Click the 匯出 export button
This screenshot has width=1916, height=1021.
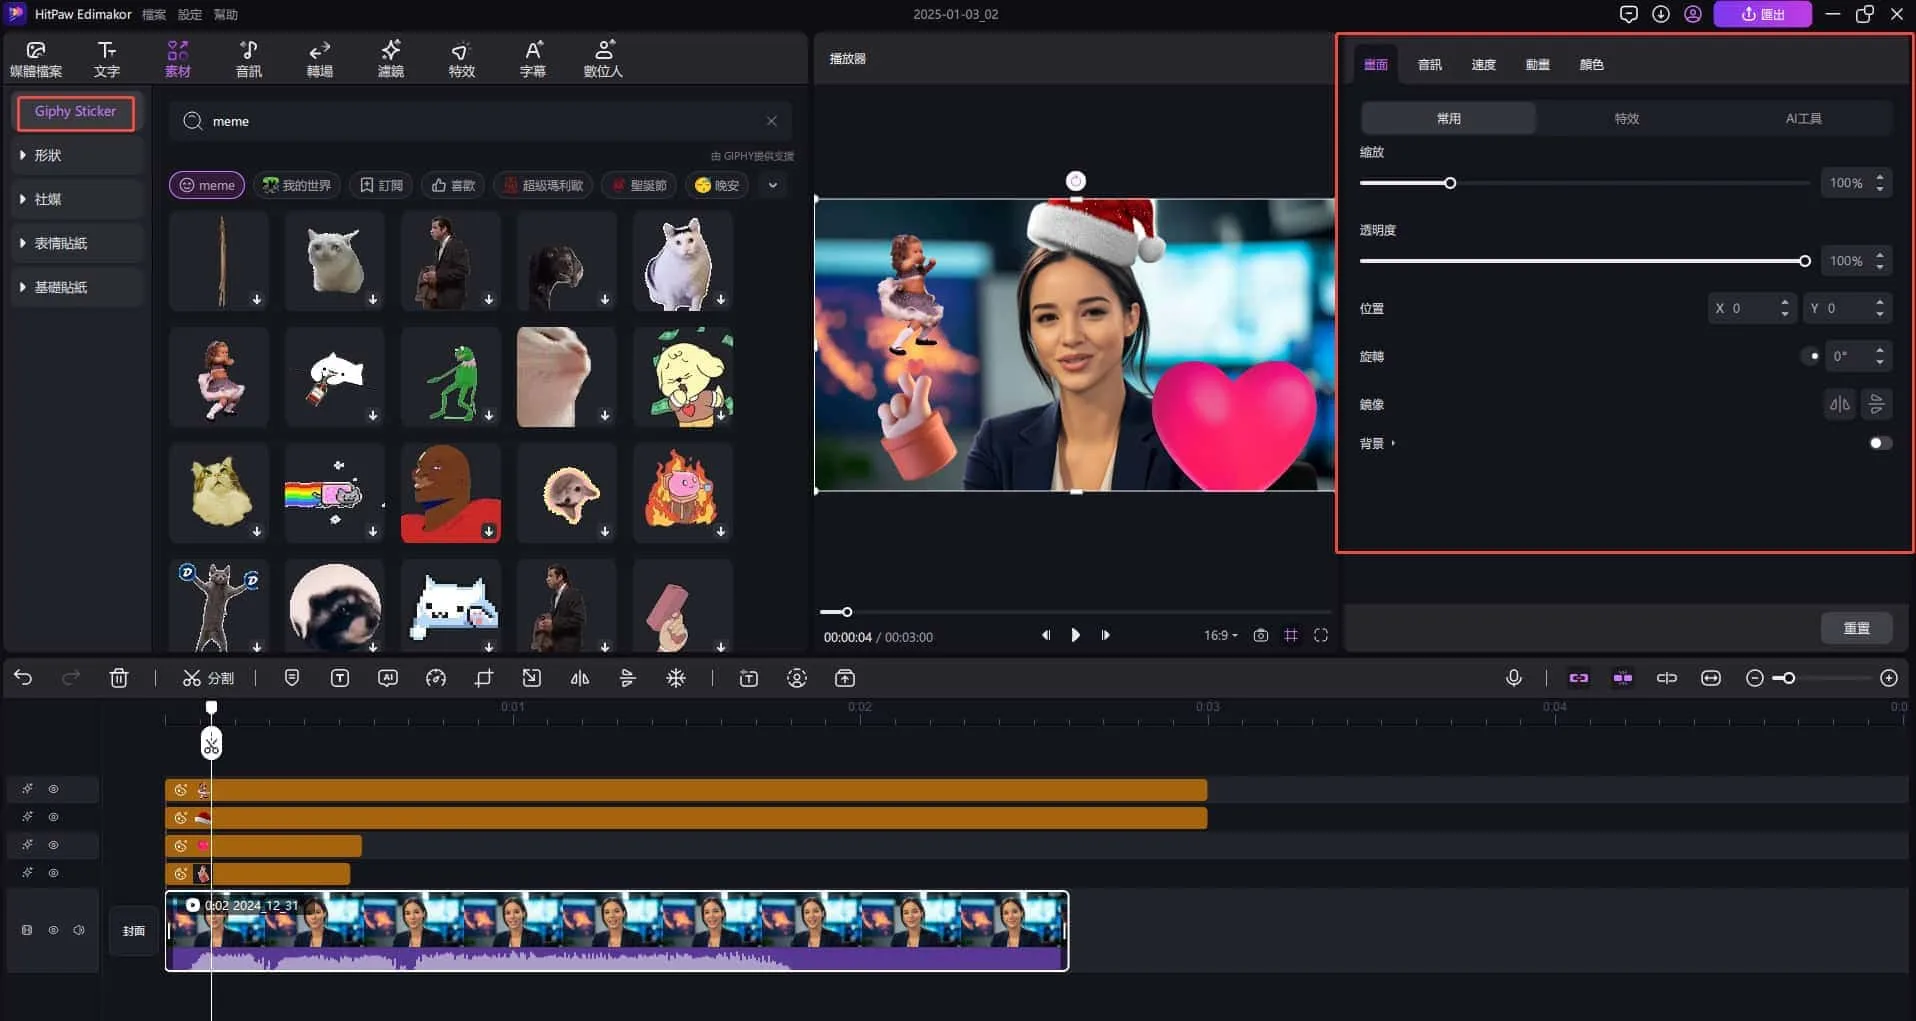pos(1762,14)
